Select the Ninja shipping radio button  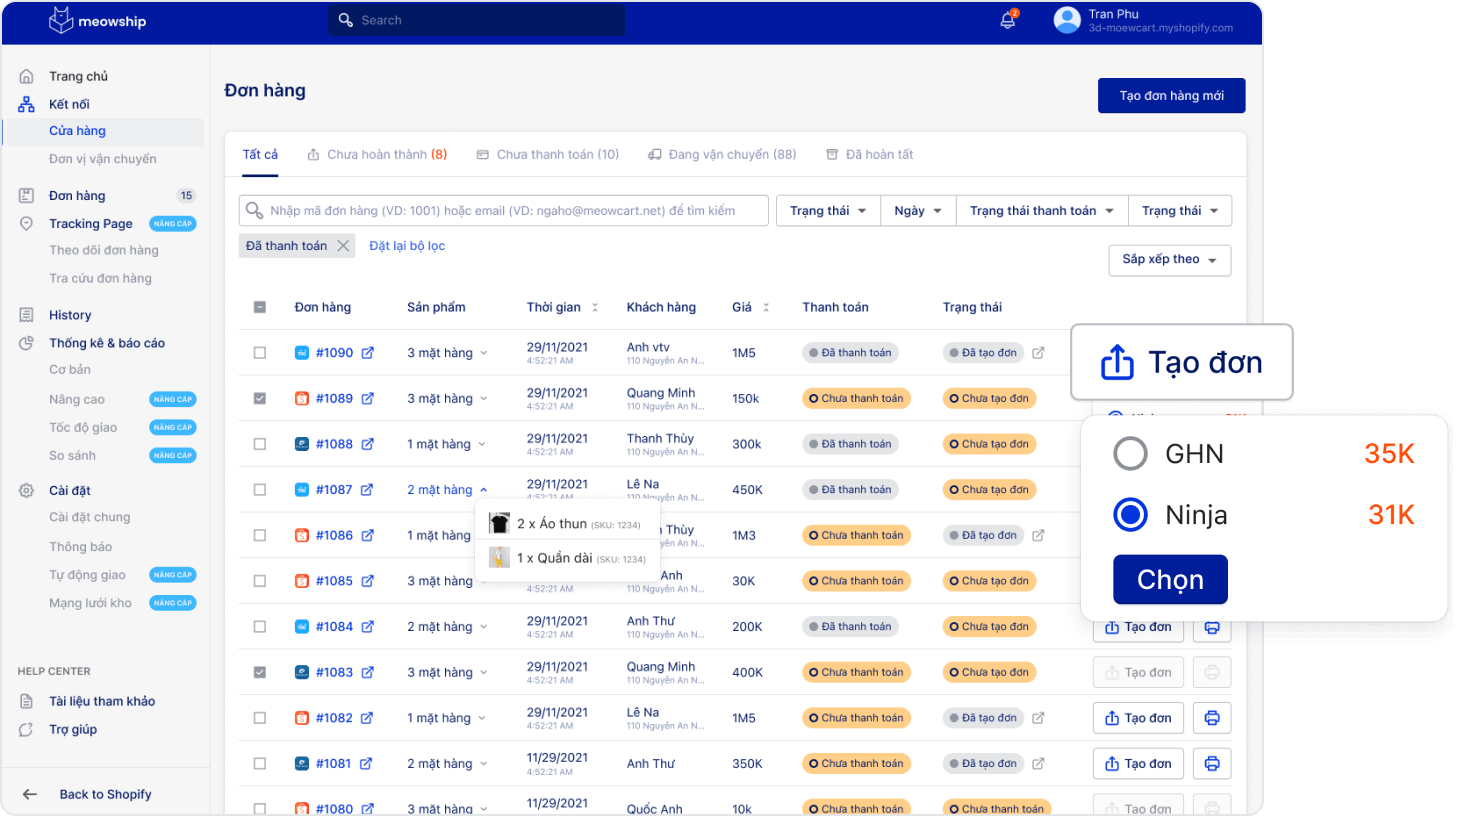coord(1130,515)
